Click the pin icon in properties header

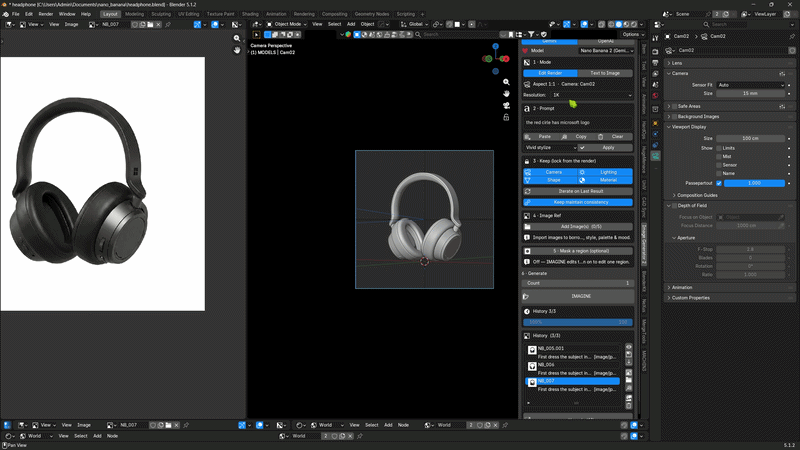[x=792, y=36]
